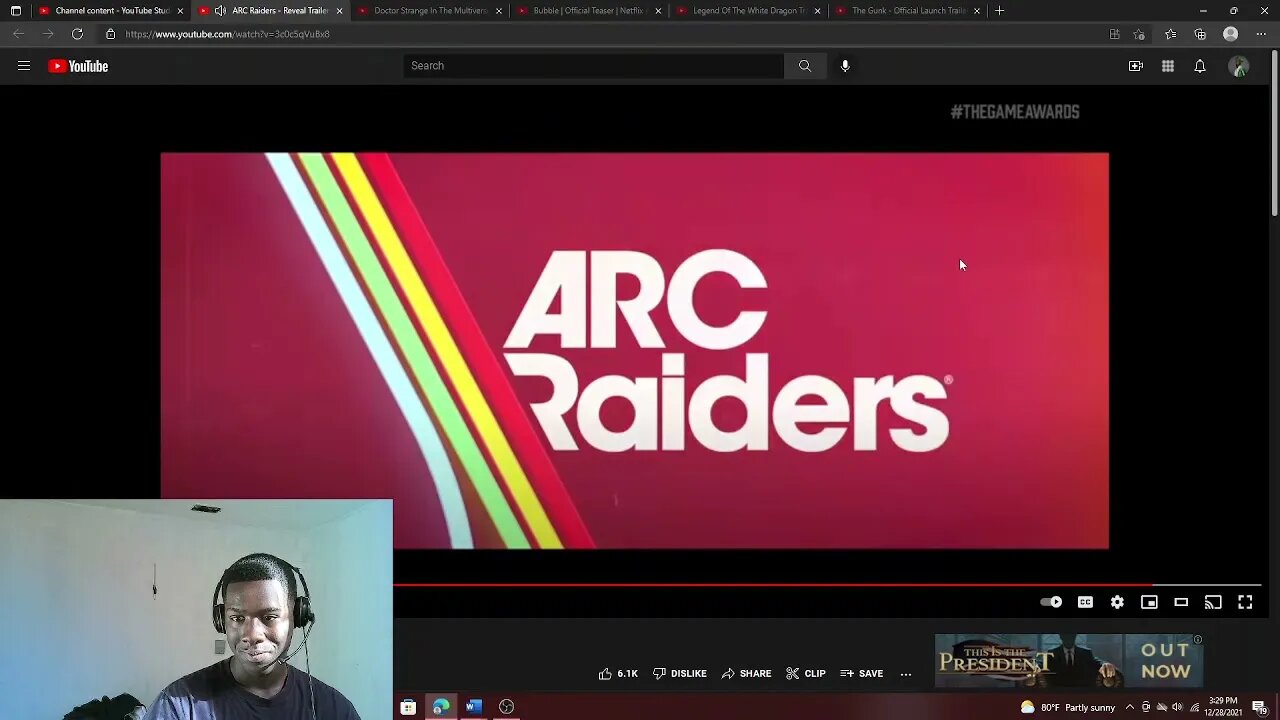1280x720 pixels.
Task: Reload the page
Action: [x=77, y=34]
